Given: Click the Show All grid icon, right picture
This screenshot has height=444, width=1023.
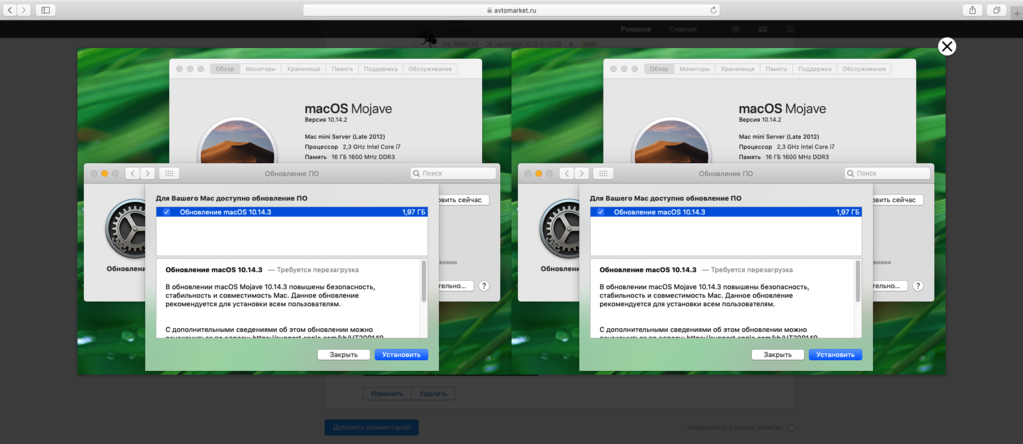Looking at the screenshot, I should (x=603, y=173).
